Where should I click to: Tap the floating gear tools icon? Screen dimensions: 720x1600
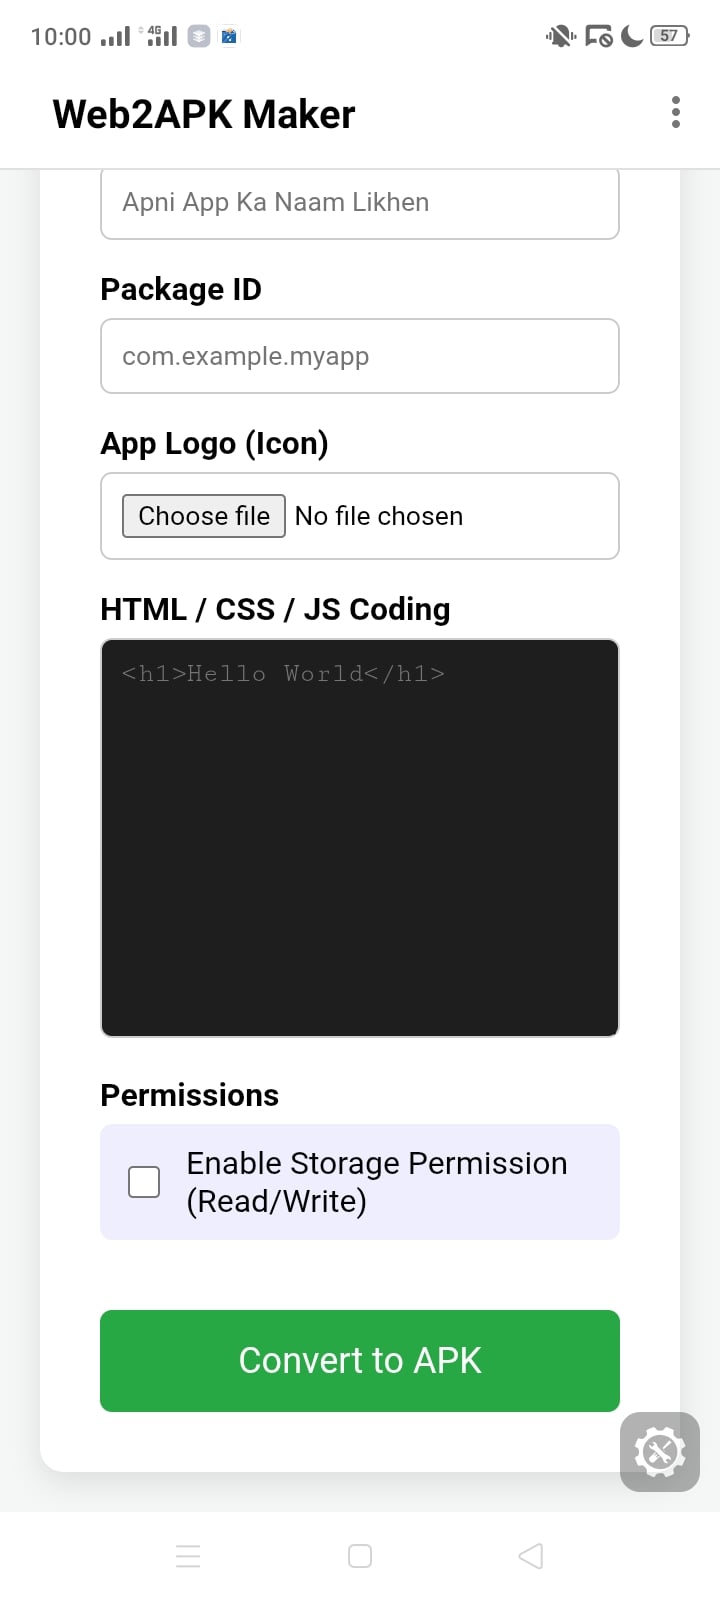pyautogui.click(x=660, y=1452)
